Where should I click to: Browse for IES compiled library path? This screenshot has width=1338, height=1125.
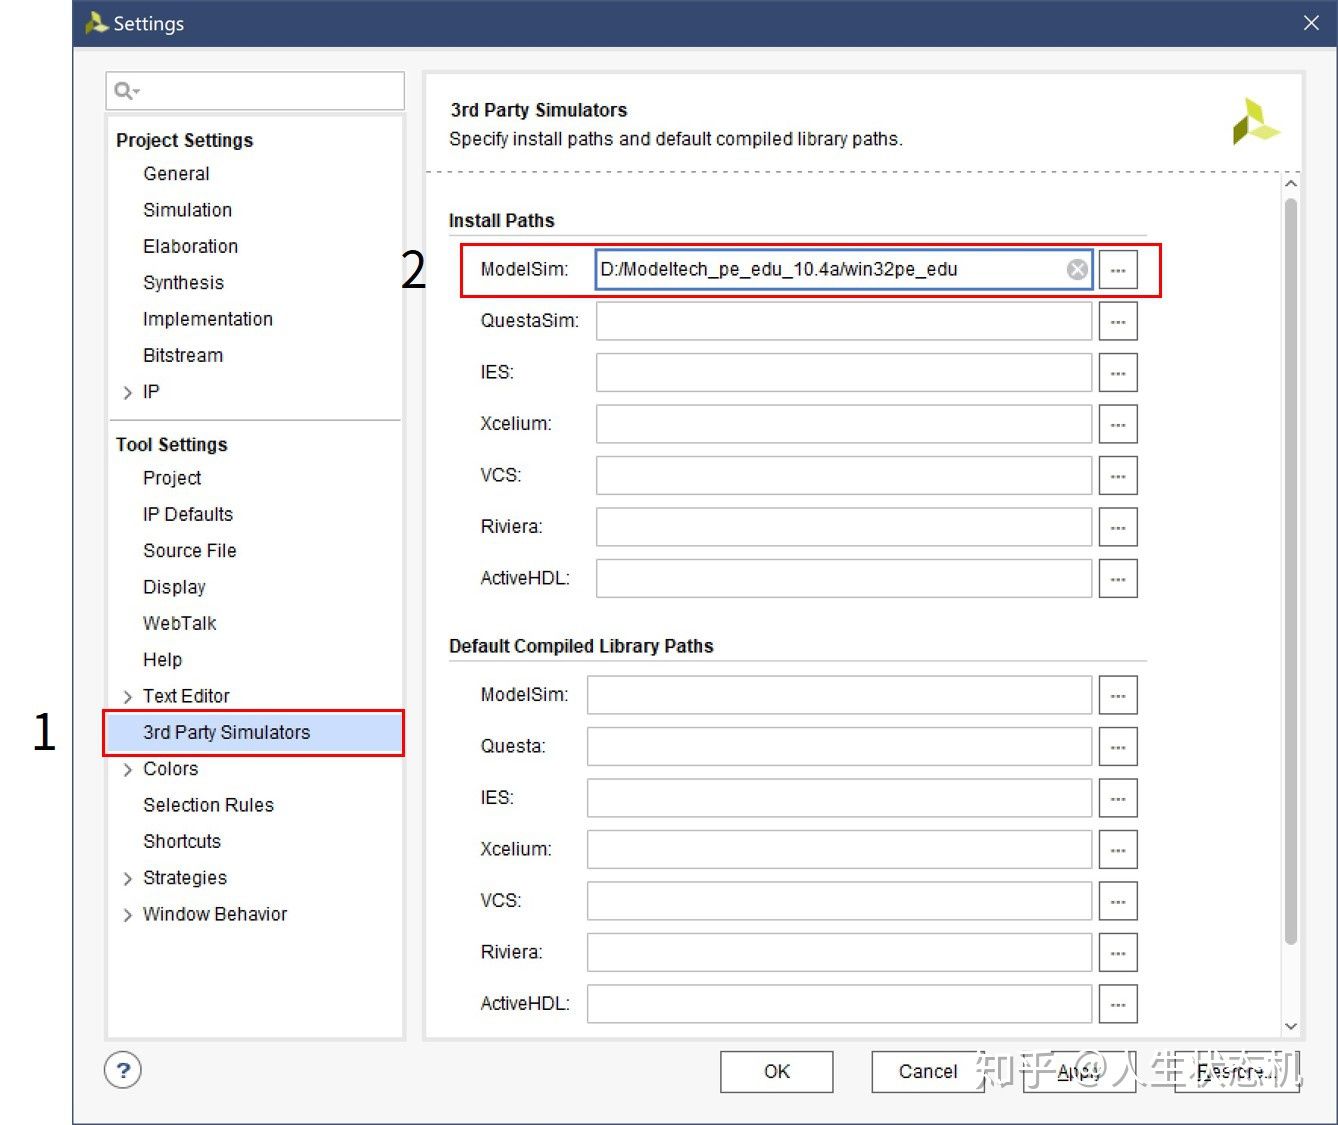pyautogui.click(x=1118, y=798)
